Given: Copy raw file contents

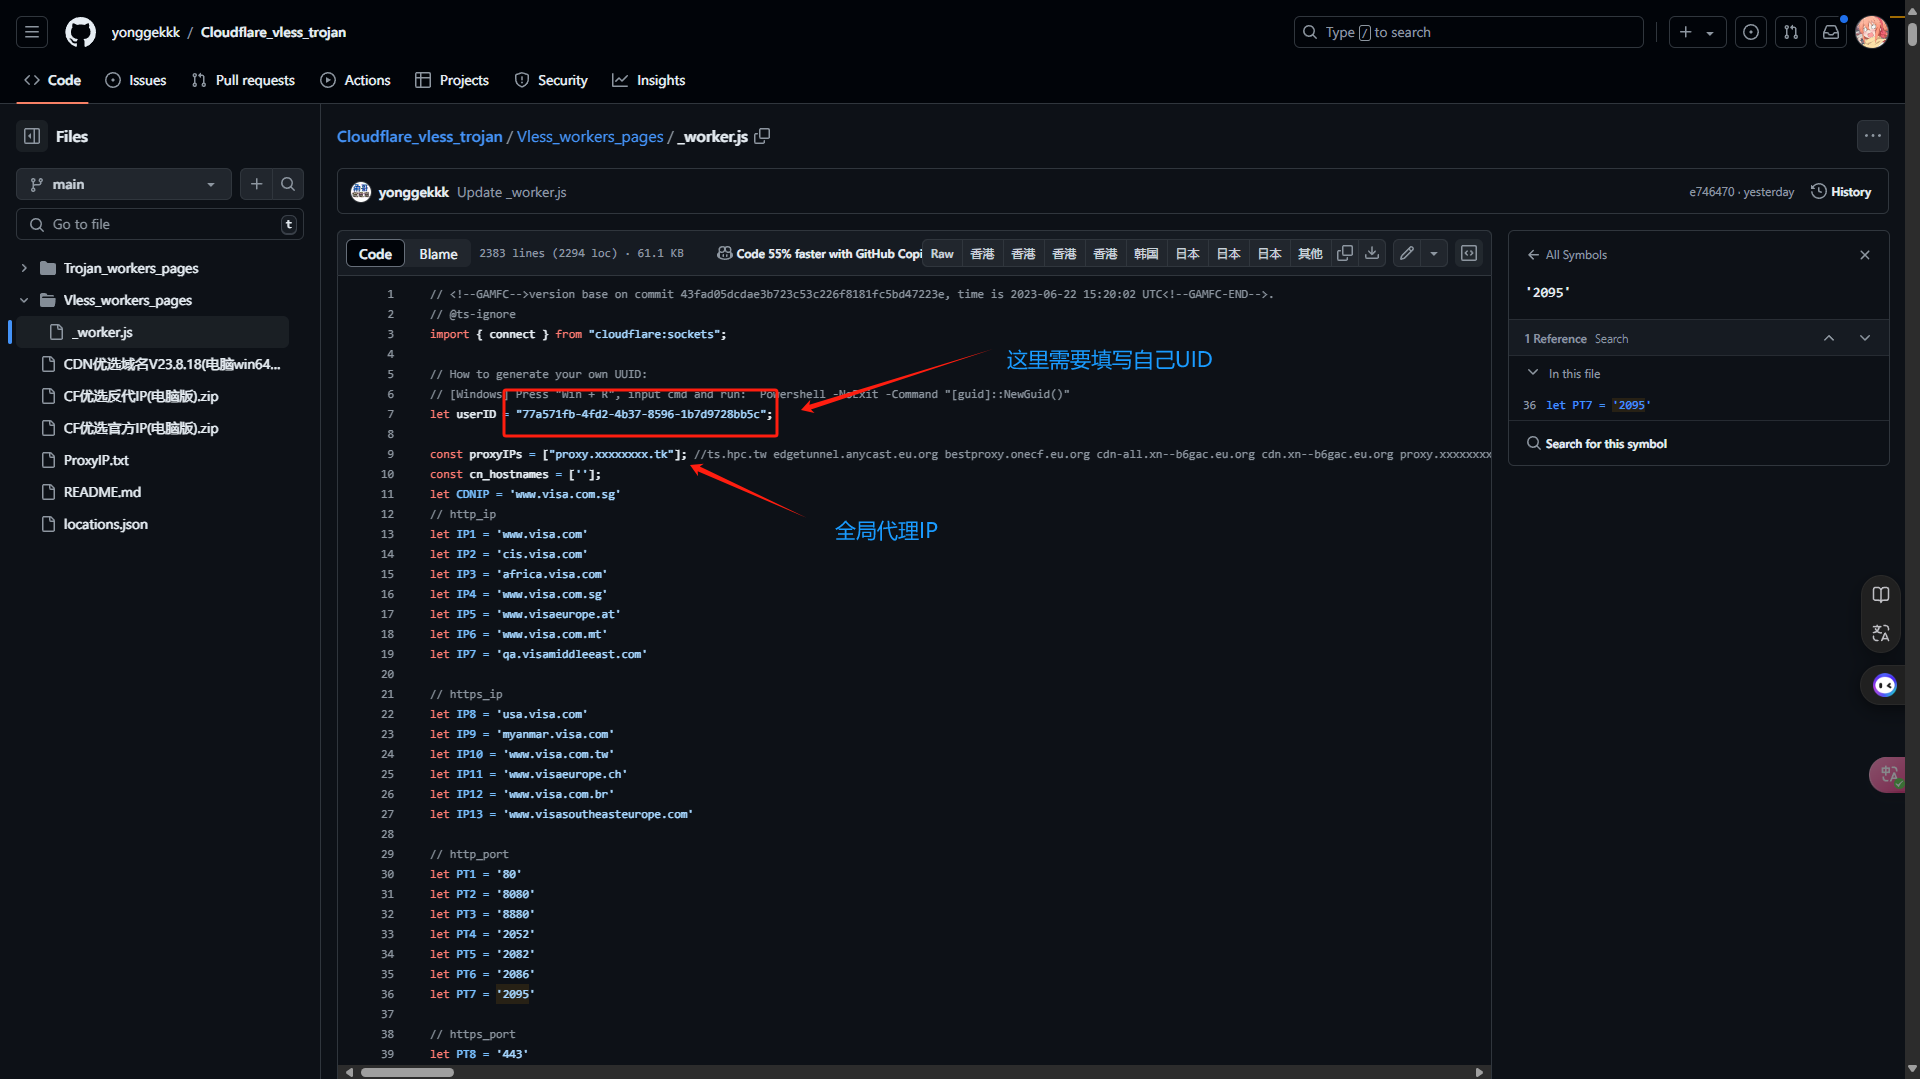Looking at the screenshot, I should tap(1345, 254).
